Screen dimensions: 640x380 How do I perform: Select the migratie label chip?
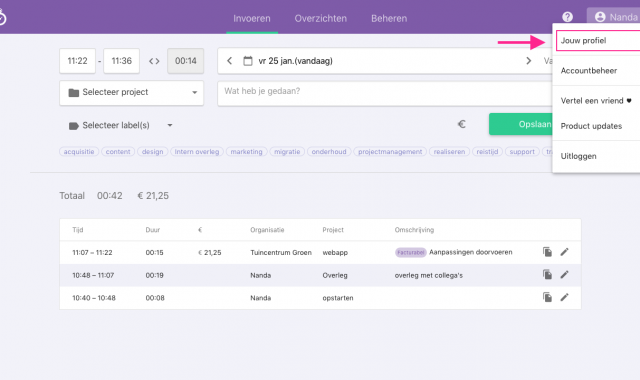pyautogui.click(x=287, y=152)
